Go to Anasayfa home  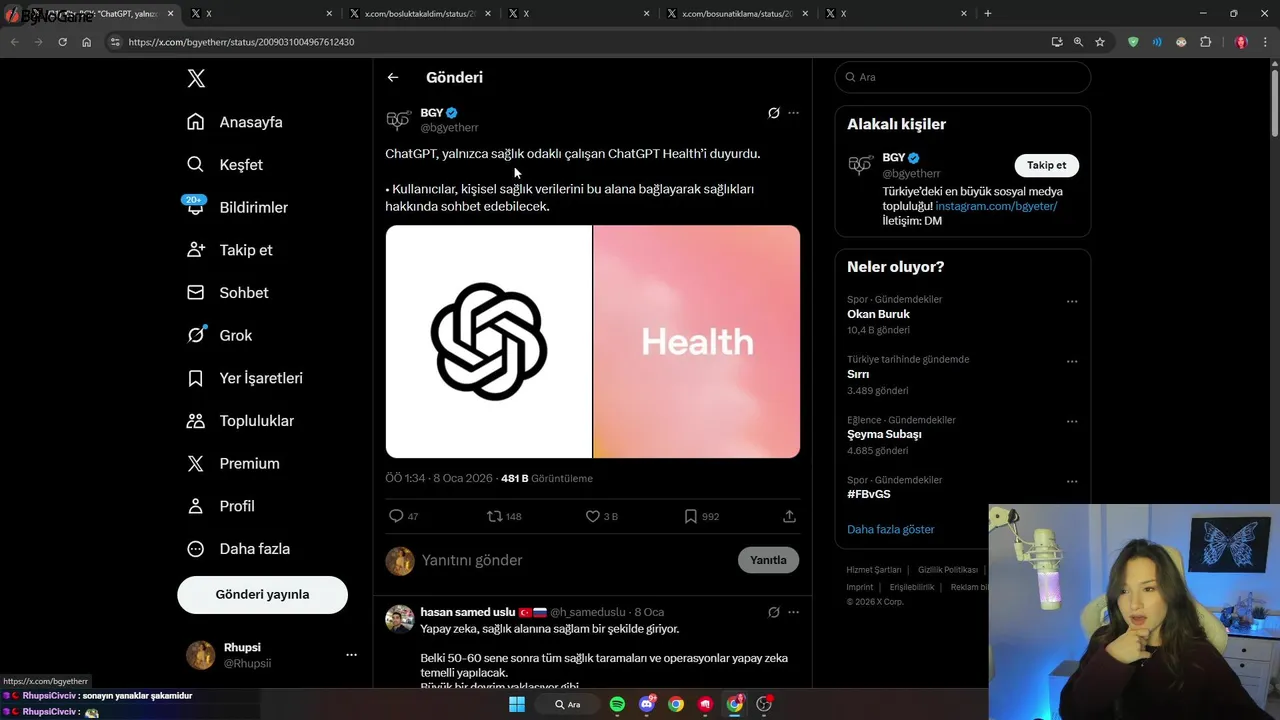click(235, 122)
